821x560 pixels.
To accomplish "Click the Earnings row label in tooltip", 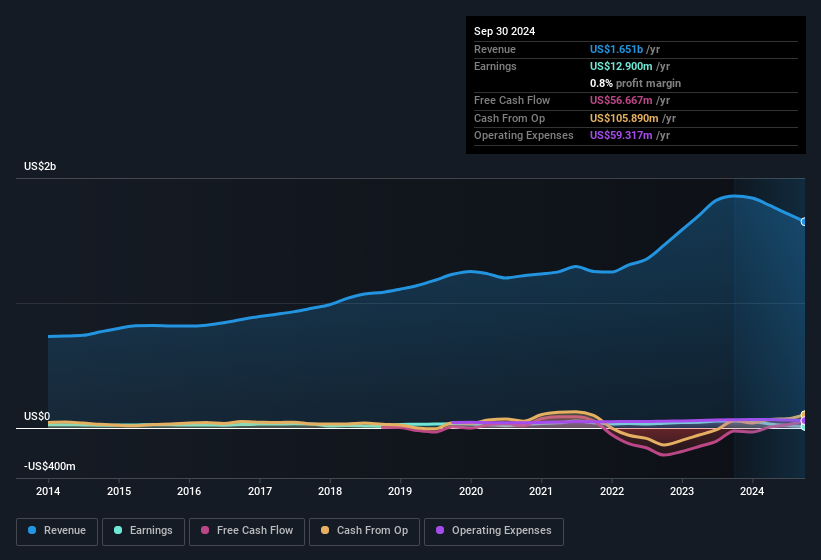I will (495, 66).
